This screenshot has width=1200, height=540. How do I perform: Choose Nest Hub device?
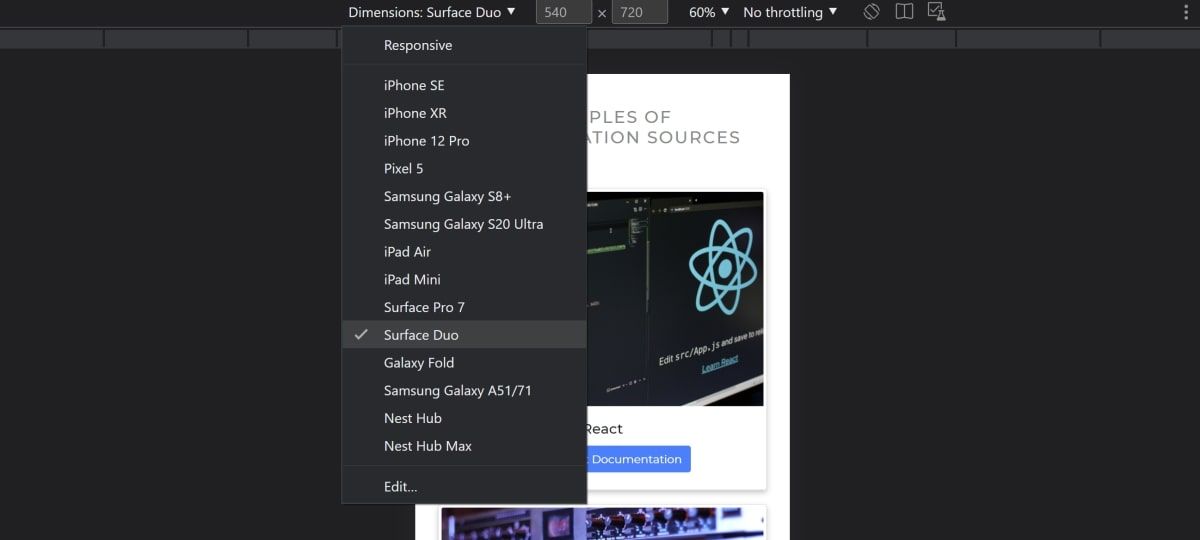(464, 418)
